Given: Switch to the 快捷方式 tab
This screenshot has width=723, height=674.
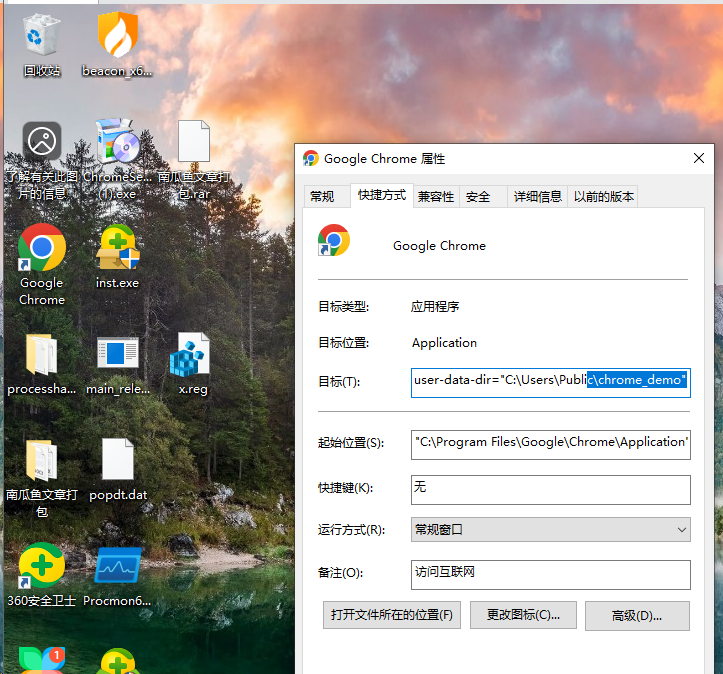Looking at the screenshot, I should click(382, 195).
